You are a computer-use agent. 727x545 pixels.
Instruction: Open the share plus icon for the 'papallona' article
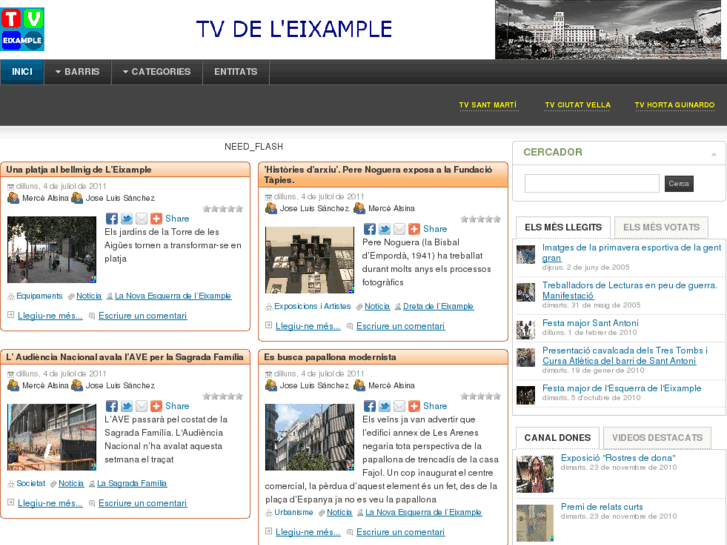pos(414,406)
